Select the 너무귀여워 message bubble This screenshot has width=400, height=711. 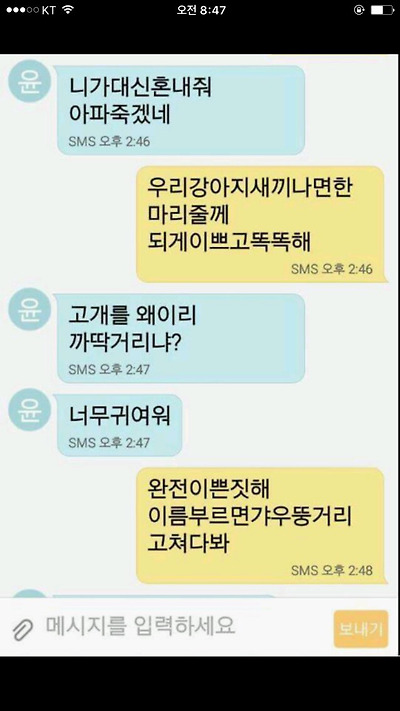pyautogui.click(x=120, y=425)
